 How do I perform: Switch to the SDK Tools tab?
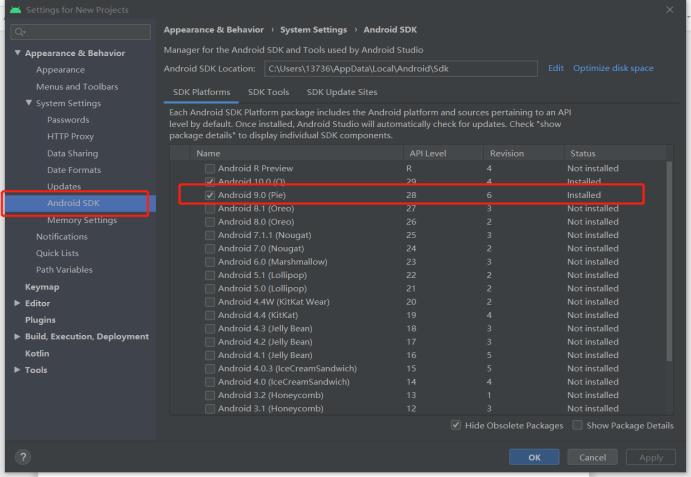268,92
